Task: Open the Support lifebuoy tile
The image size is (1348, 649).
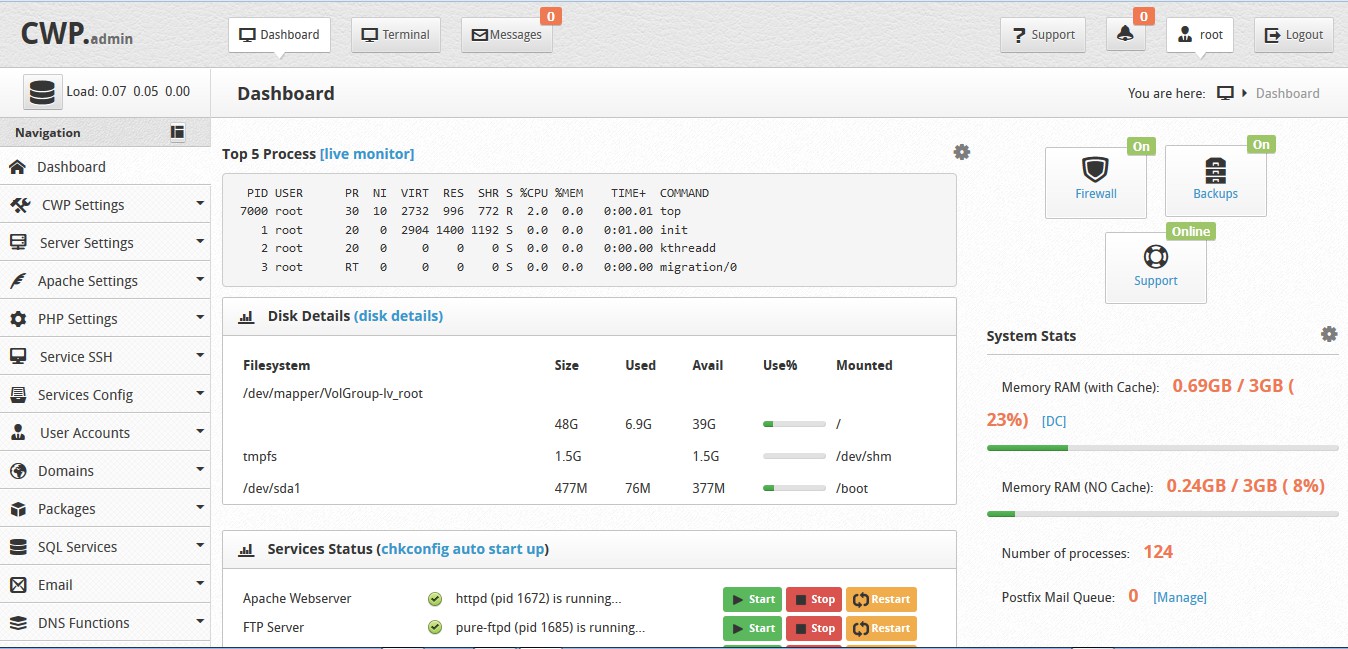Action: pos(1156,268)
